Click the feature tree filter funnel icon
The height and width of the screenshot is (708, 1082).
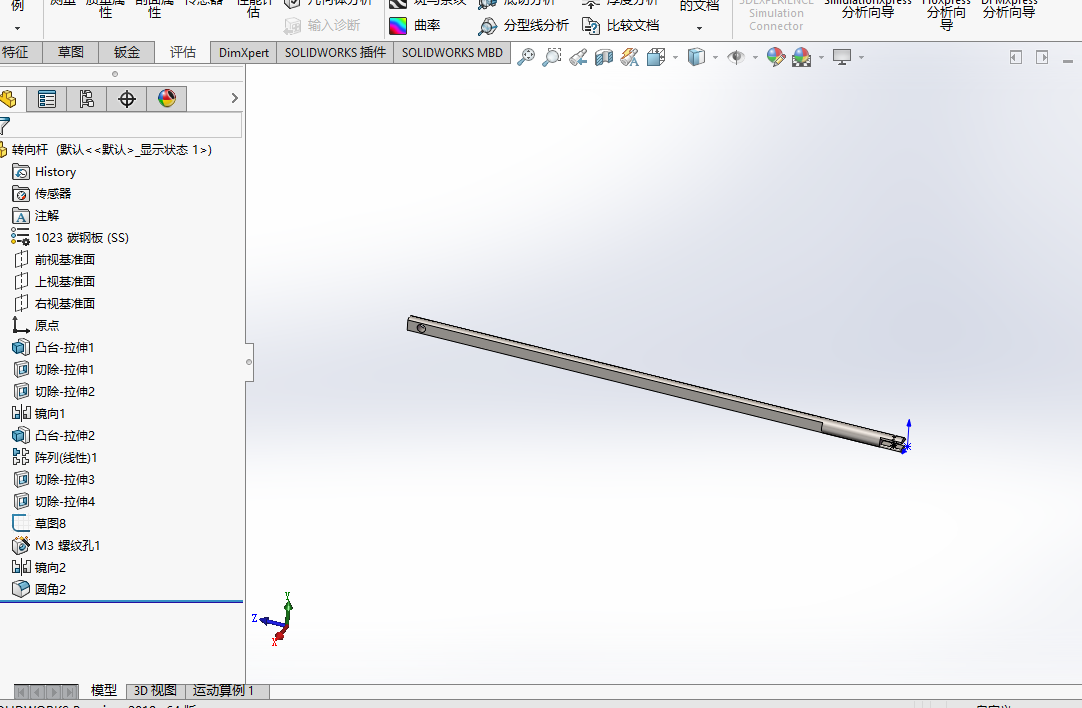[5, 126]
